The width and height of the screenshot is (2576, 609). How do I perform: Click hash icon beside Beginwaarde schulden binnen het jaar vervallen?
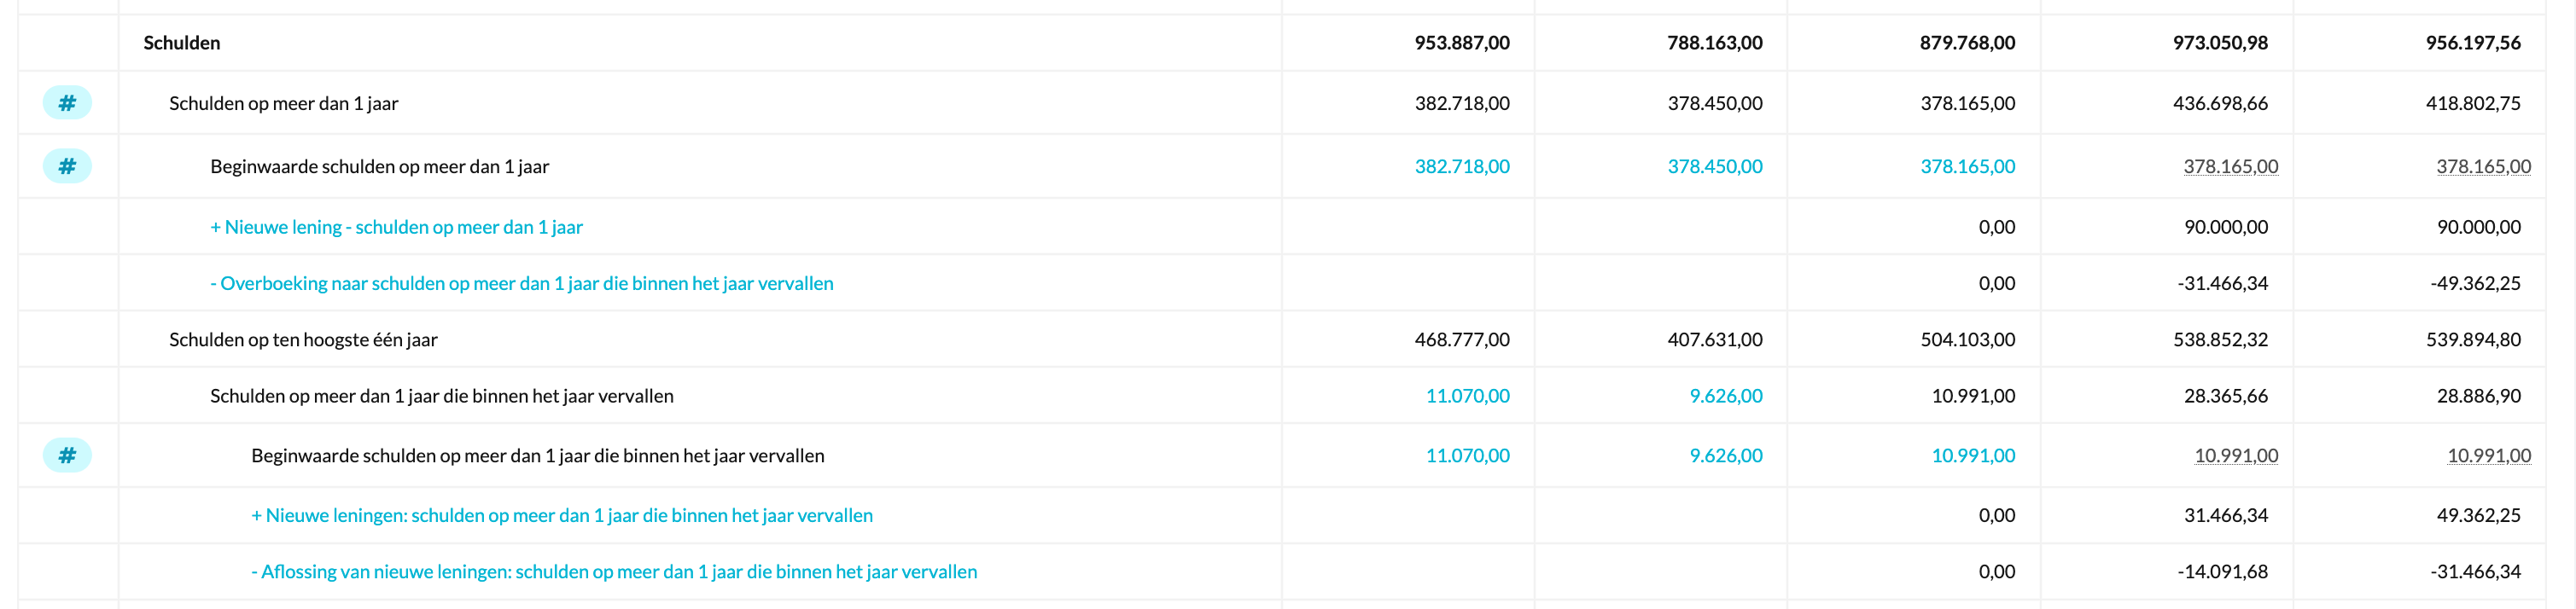pyautogui.click(x=67, y=455)
